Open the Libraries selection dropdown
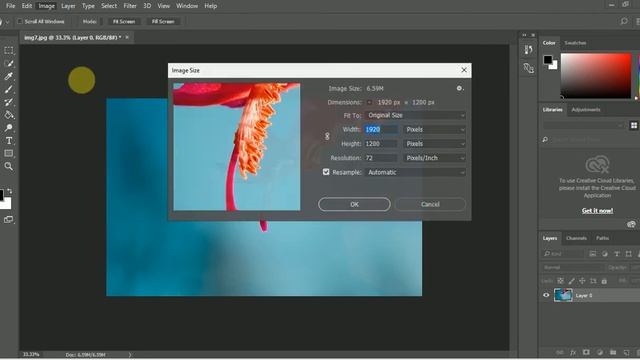Image resolution: width=640 pixels, height=360 pixels. point(584,125)
